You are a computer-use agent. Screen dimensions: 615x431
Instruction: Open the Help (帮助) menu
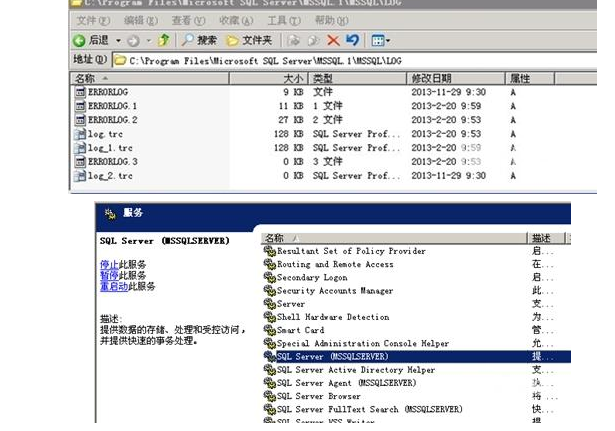[331, 20]
